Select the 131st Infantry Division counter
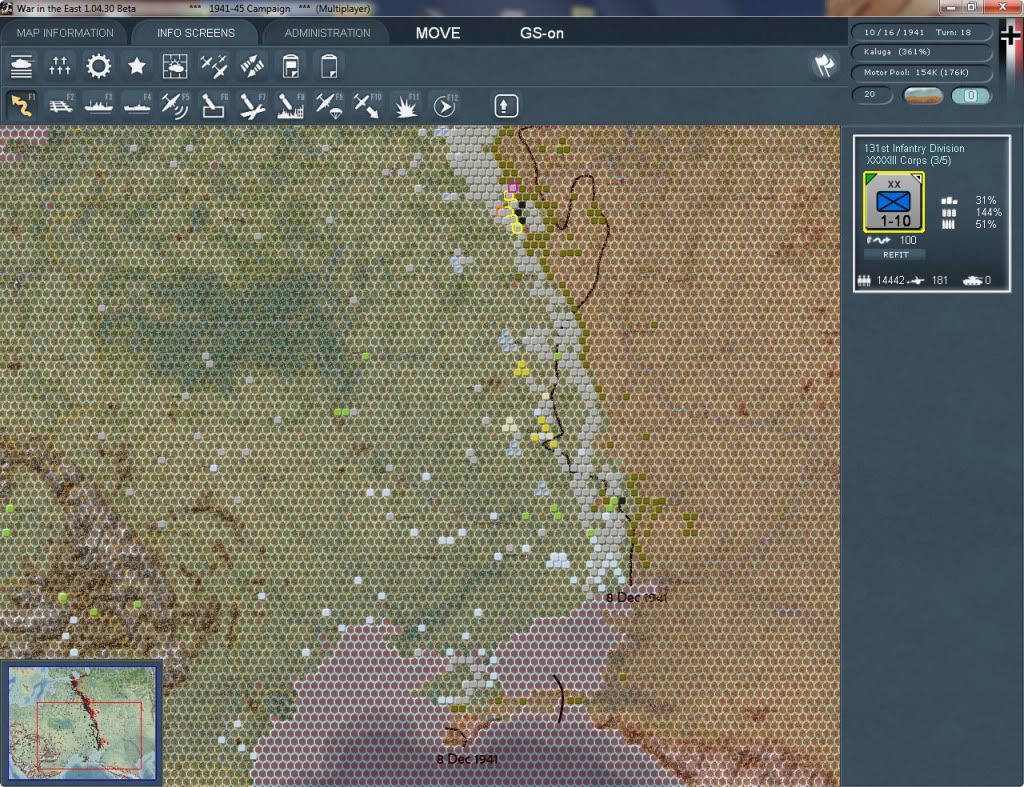This screenshot has width=1024, height=787. [x=893, y=202]
